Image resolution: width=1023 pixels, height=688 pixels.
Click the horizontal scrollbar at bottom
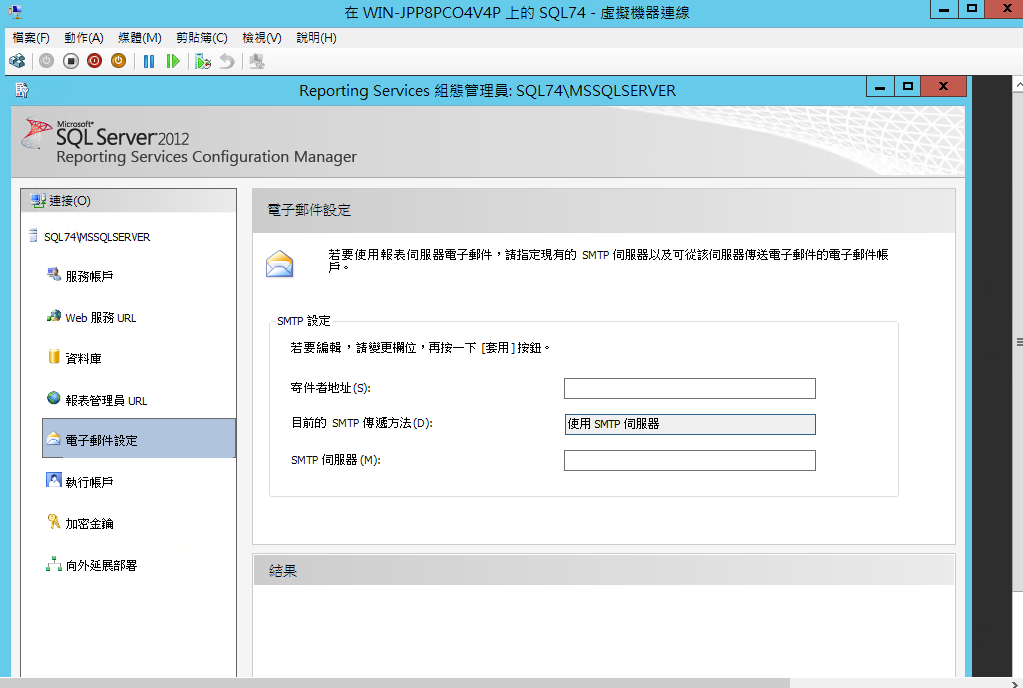pyautogui.click(x=395, y=683)
